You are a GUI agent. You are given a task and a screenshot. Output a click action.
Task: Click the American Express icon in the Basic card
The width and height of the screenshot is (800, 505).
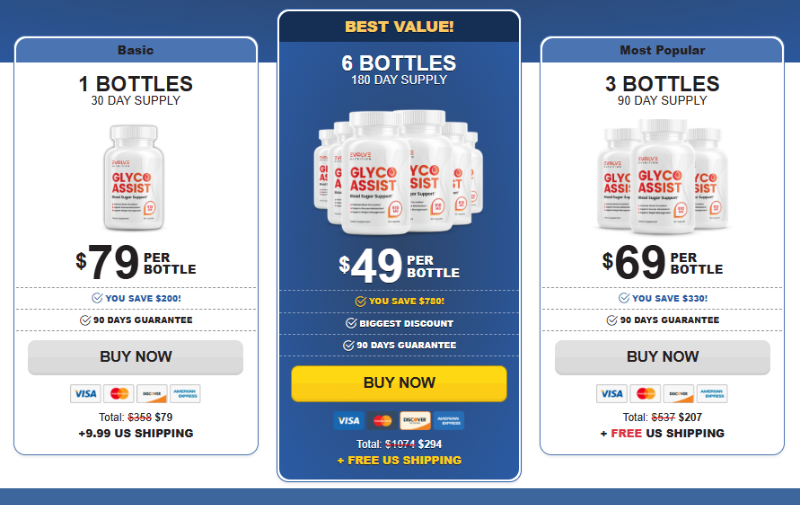point(185,394)
